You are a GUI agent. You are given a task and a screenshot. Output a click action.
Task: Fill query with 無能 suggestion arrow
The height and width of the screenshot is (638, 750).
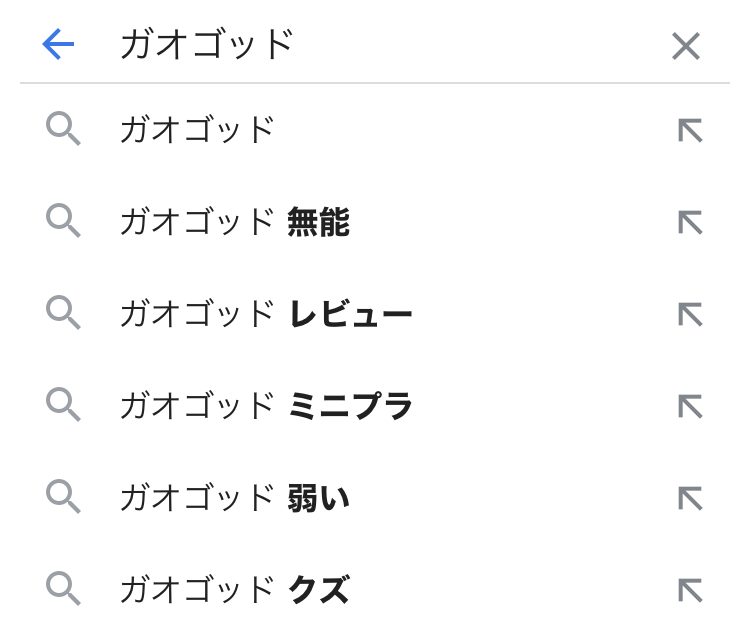(x=690, y=222)
